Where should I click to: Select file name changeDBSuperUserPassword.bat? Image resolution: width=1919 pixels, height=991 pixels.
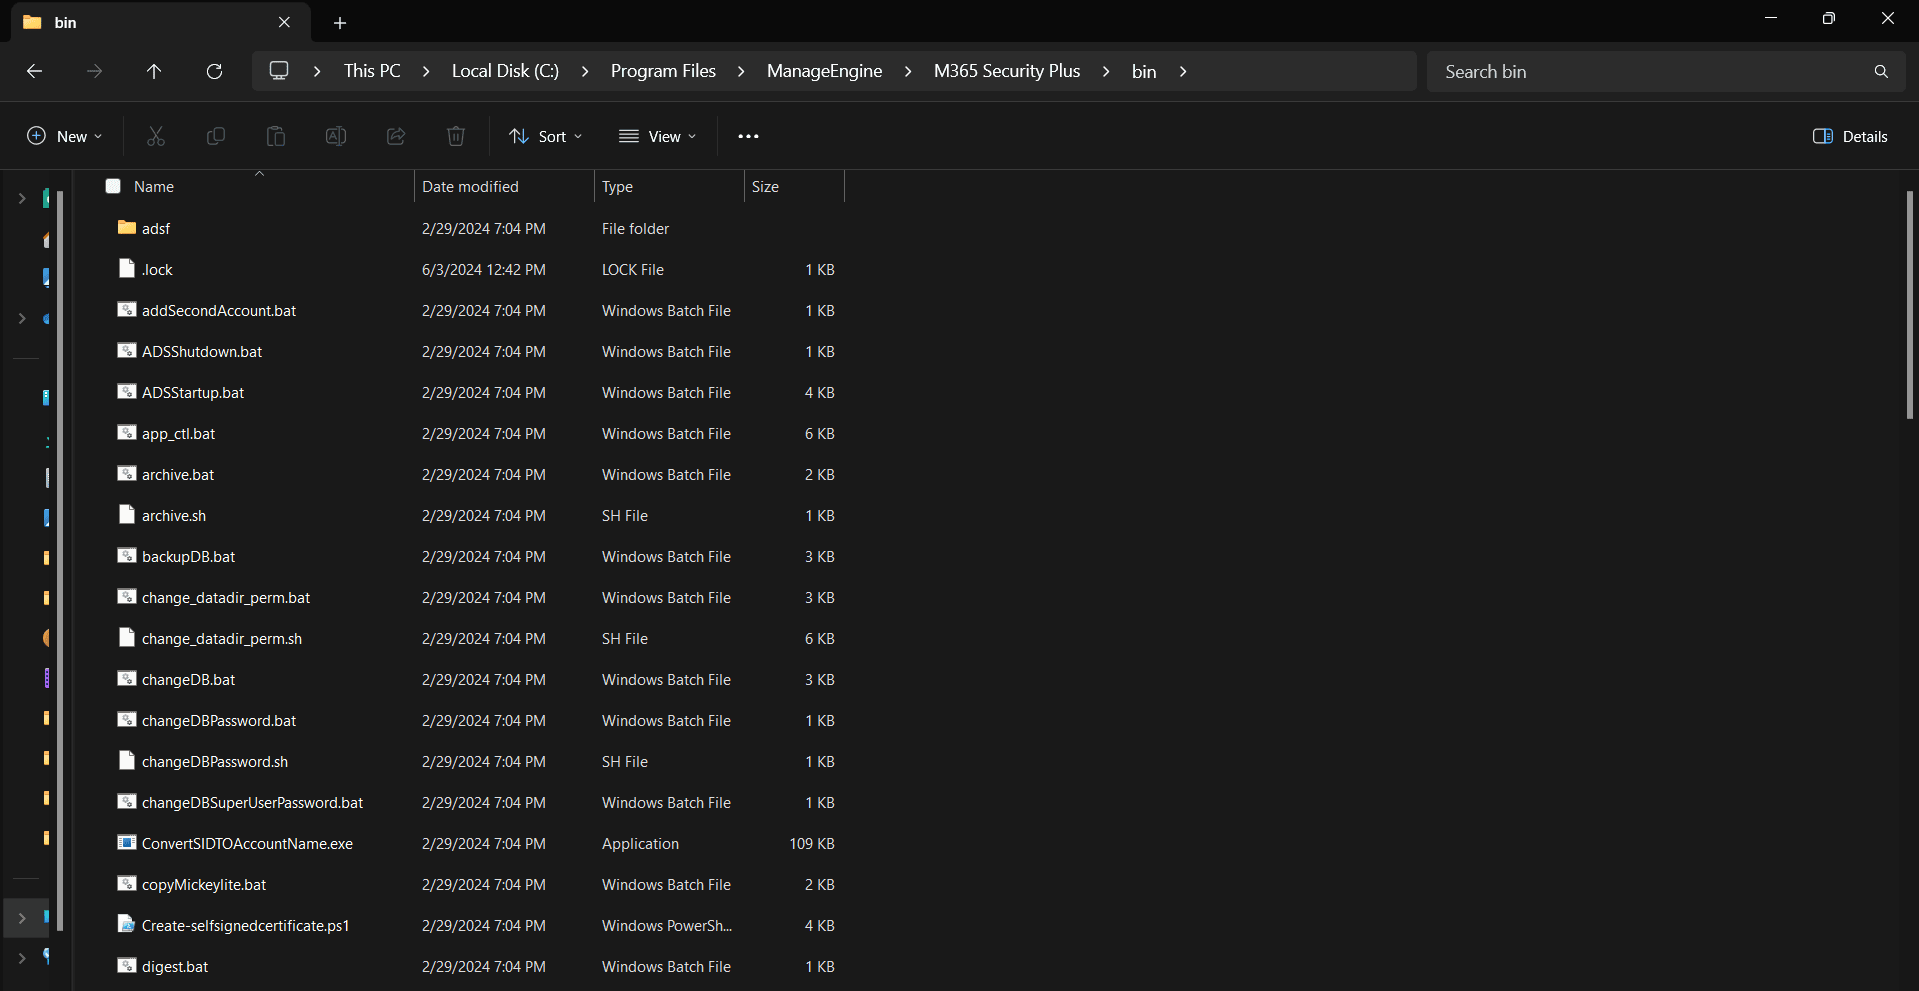(252, 802)
